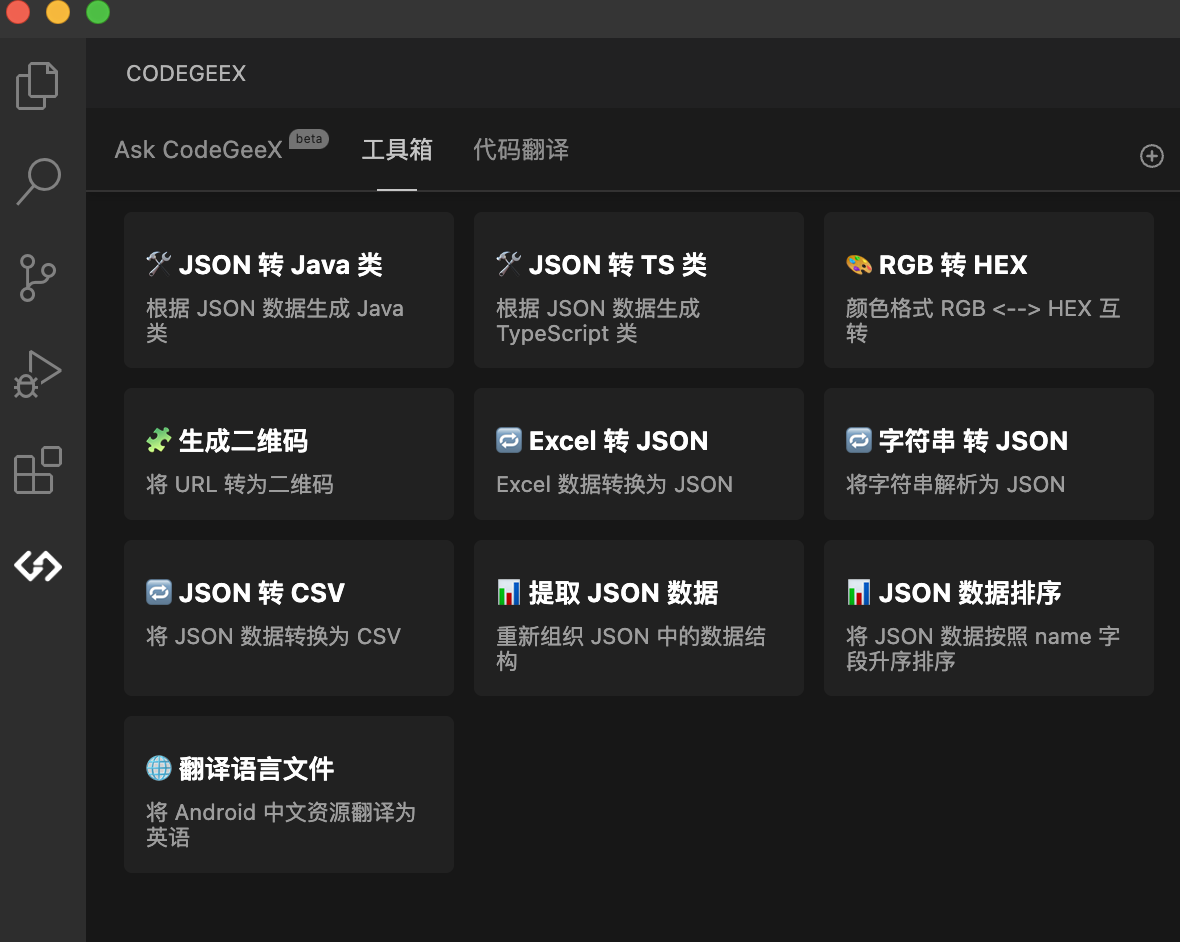The width and height of the screenshot is (1180, 942).
Task: Open the RGB 转 HEX color tool
Action: [988, 290]
